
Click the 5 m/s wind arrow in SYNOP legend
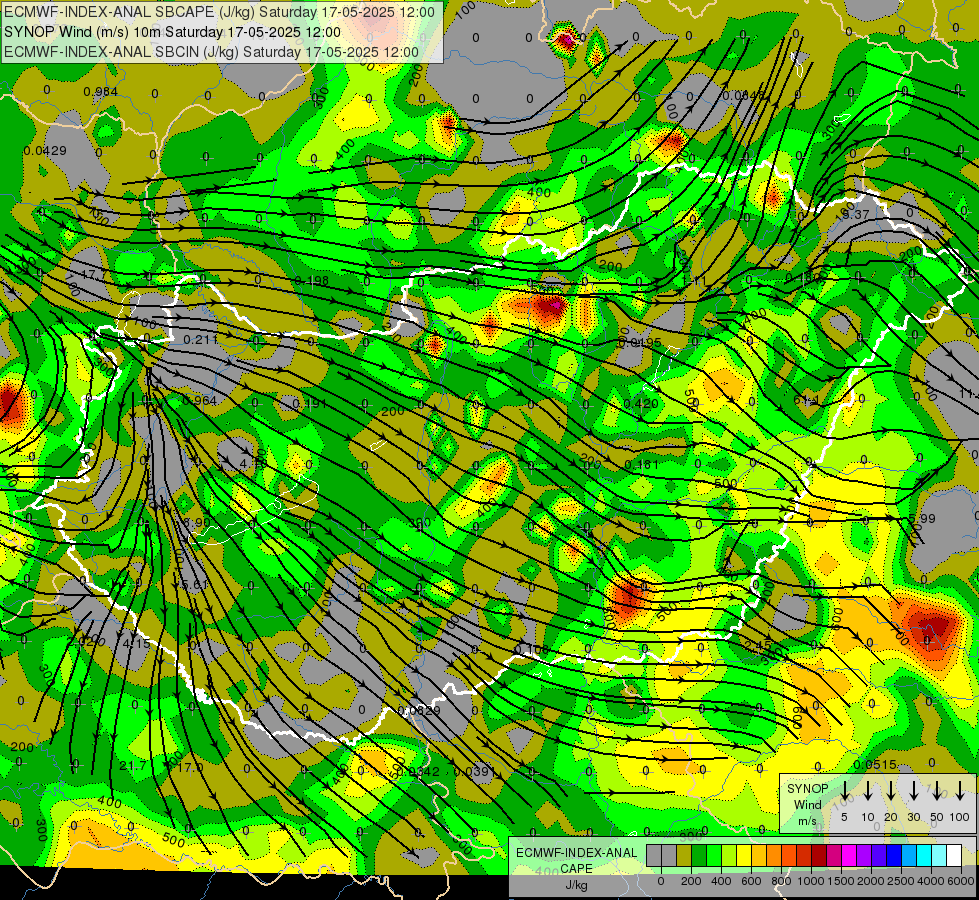click(x=844, y=791)
